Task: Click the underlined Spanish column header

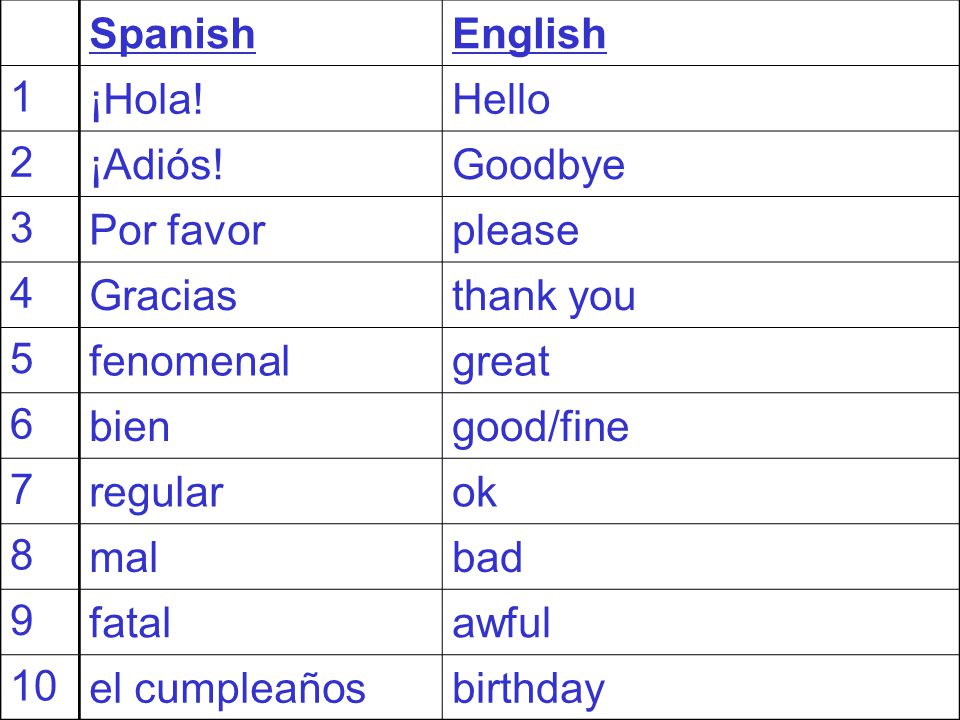Action: click(172, 34)
